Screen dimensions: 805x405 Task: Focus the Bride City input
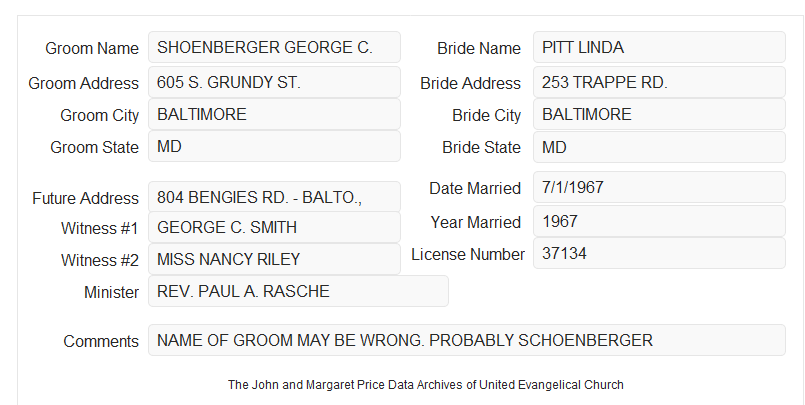tap(659, 114)
